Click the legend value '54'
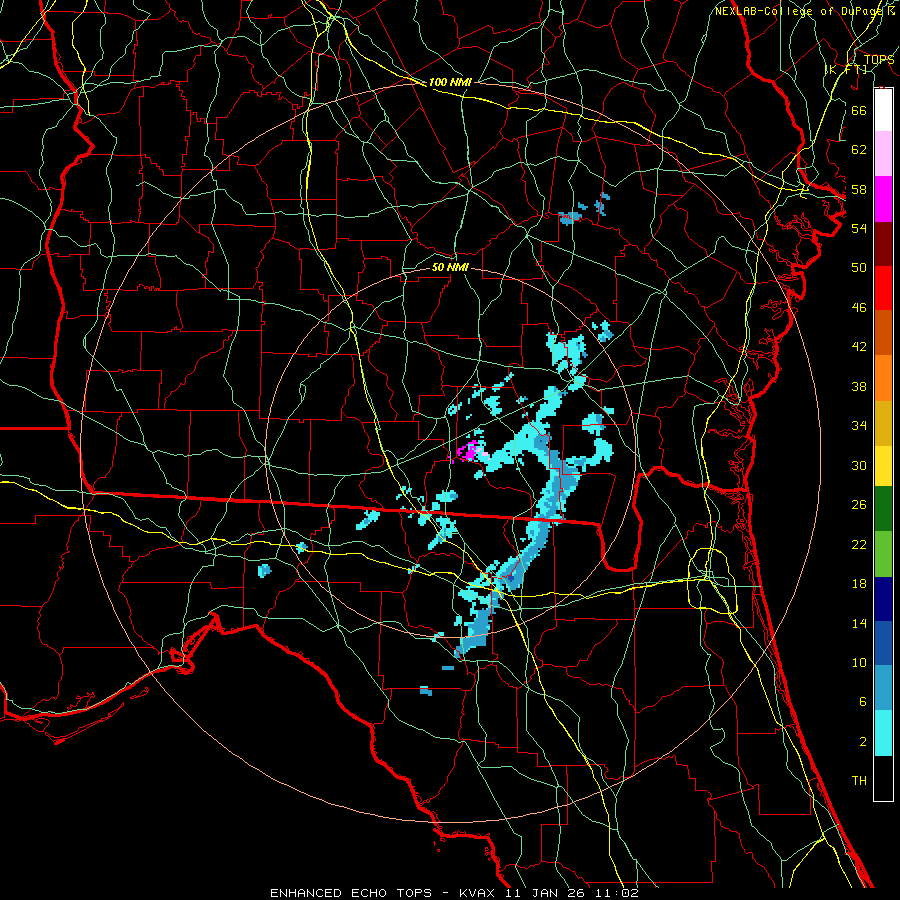 pos(859,228)
